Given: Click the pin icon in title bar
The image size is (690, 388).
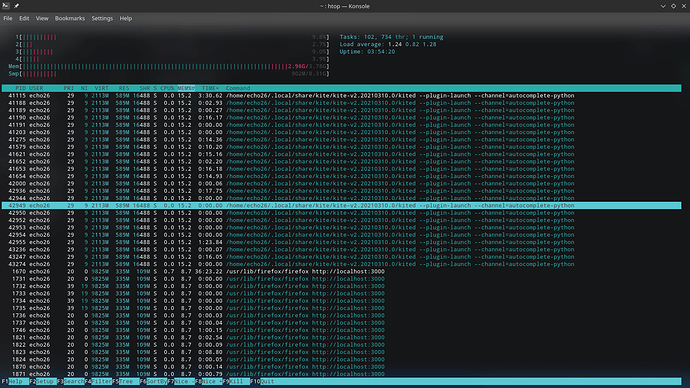Looking at the screenshot, I should tap(16, 6).
